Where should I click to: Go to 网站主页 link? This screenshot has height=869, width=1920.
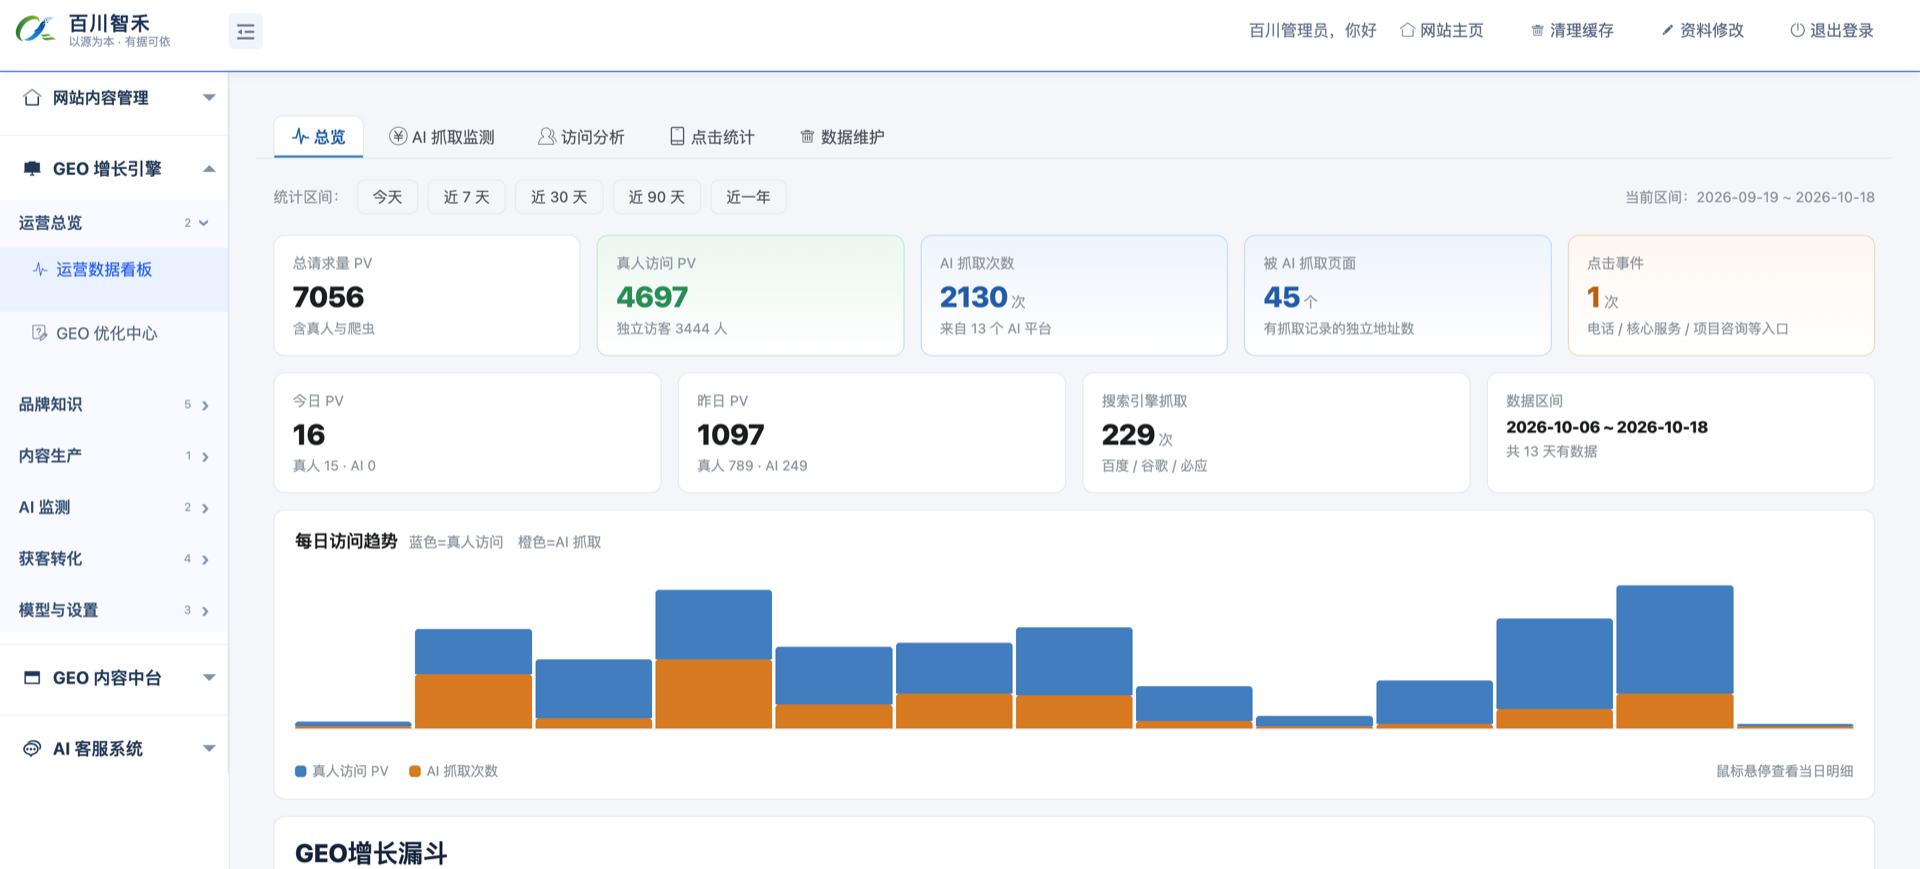[1441, 30]
